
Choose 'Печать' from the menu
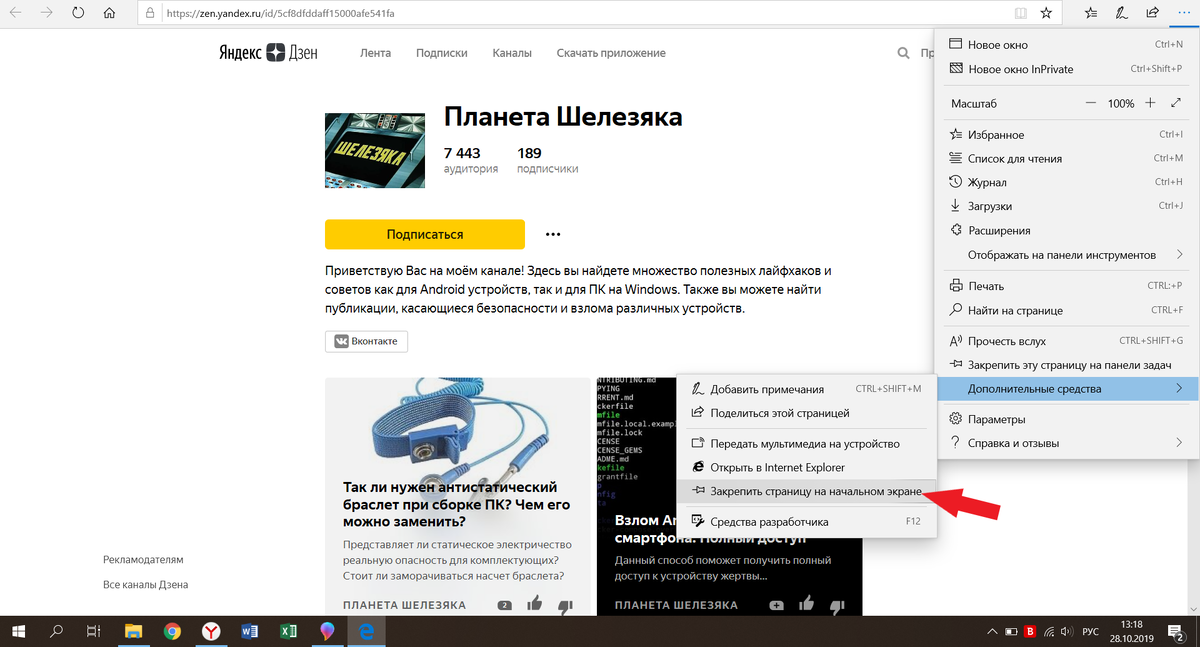click(1066, 286)
